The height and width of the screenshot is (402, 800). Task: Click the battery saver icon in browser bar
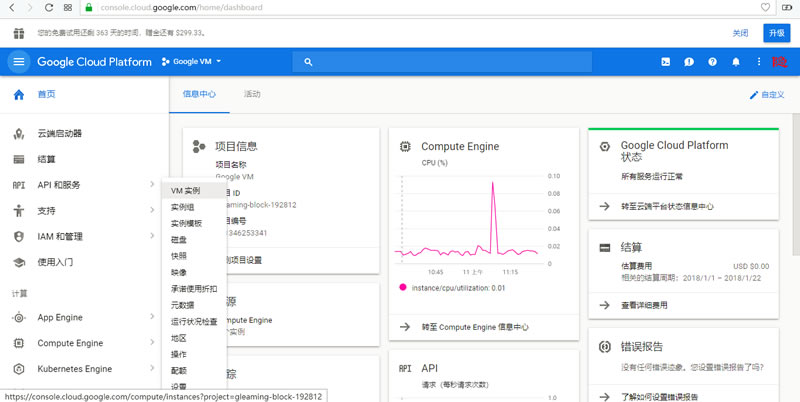(787, 7)
